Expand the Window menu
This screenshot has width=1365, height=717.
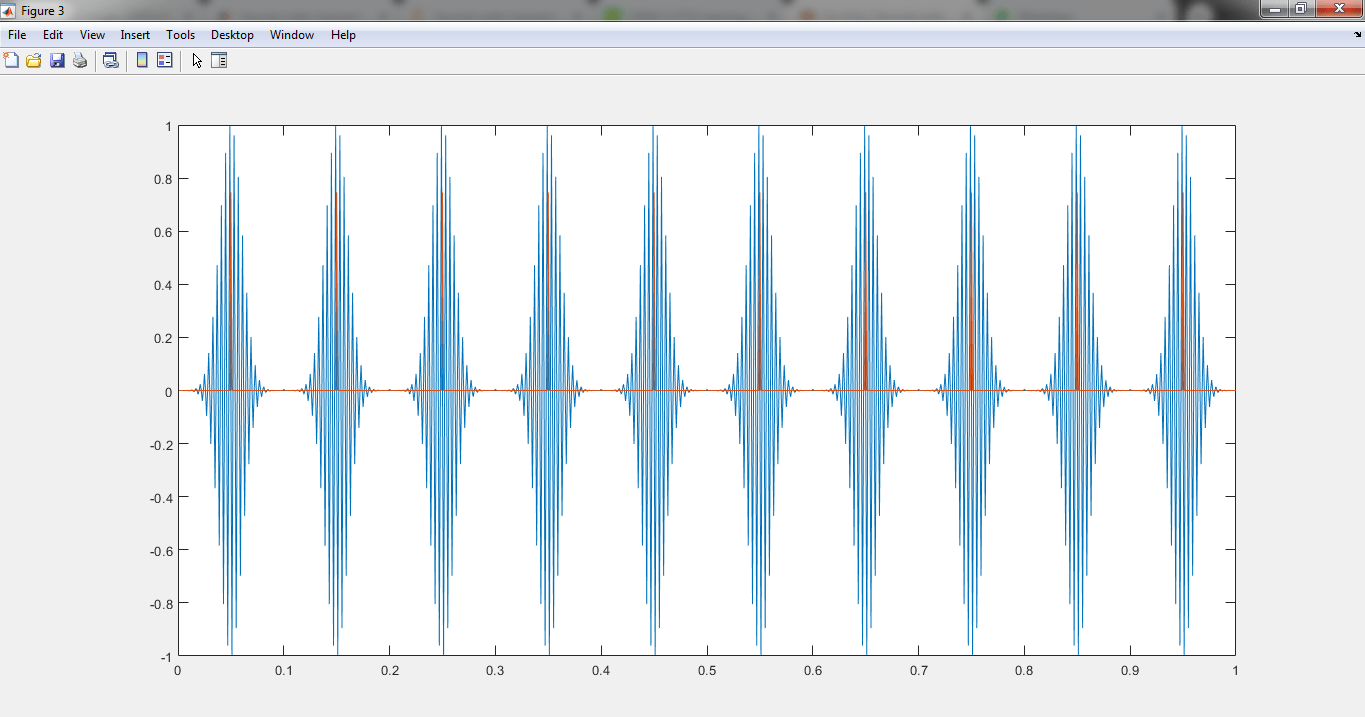(292, 35)
